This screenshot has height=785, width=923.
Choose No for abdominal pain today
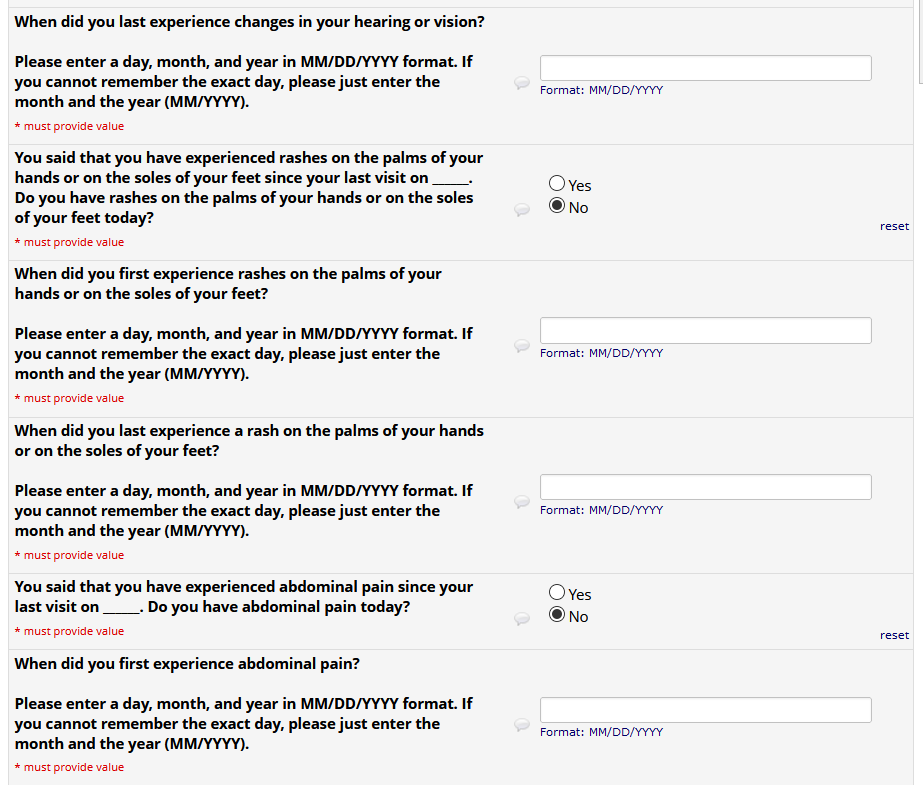pyautogui.click(x=557, y=615)
